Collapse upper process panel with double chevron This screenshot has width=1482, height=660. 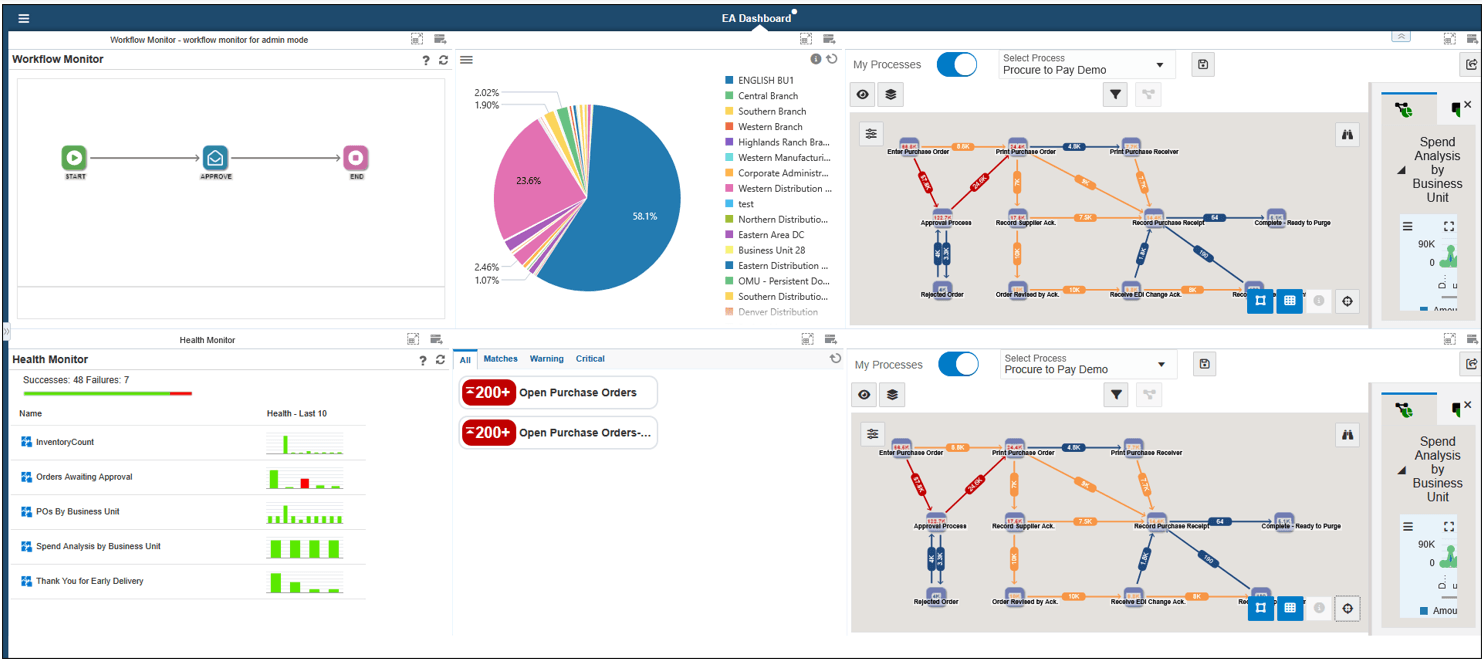tap(1401, 36)
